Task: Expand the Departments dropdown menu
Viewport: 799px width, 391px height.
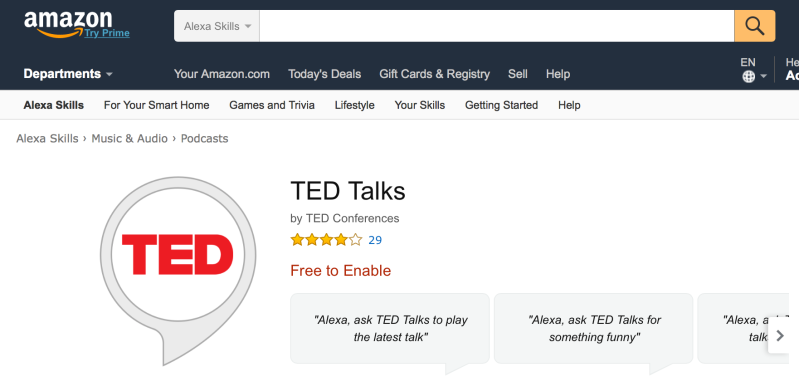Action: pyautogui.click(x=68, y=74)
